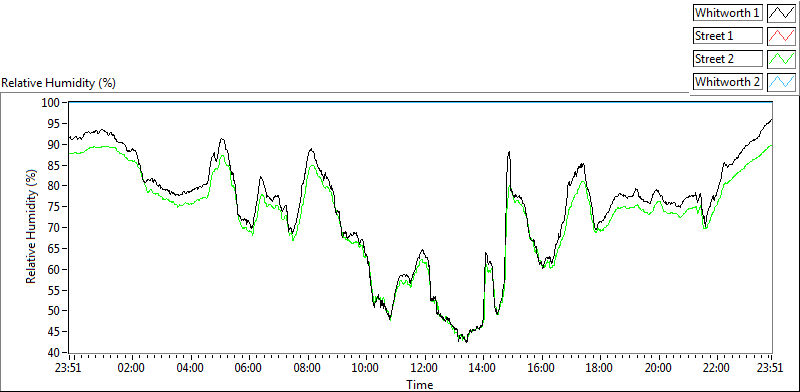Click the Street 1 red plot sample icon
800x392 pixels.
(781, 36)
